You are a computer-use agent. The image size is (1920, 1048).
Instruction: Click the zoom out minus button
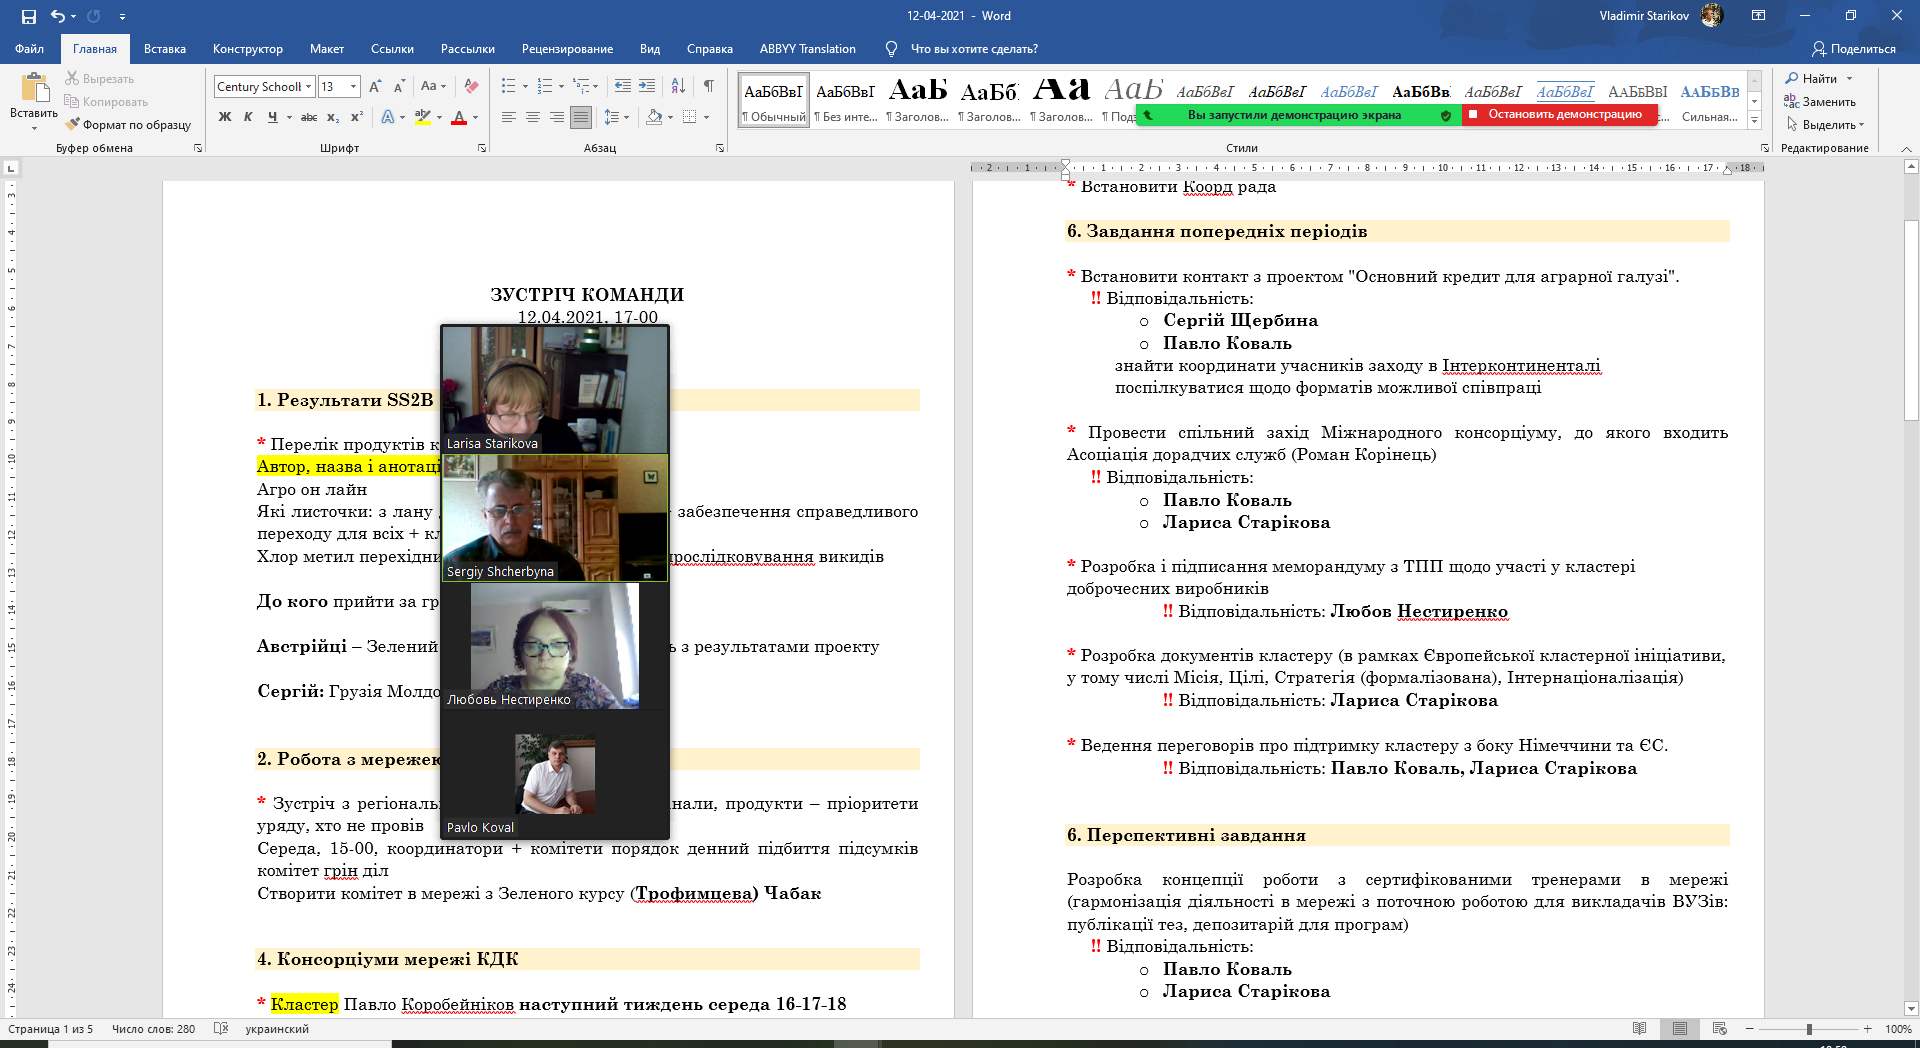tap(1750, 1029)
